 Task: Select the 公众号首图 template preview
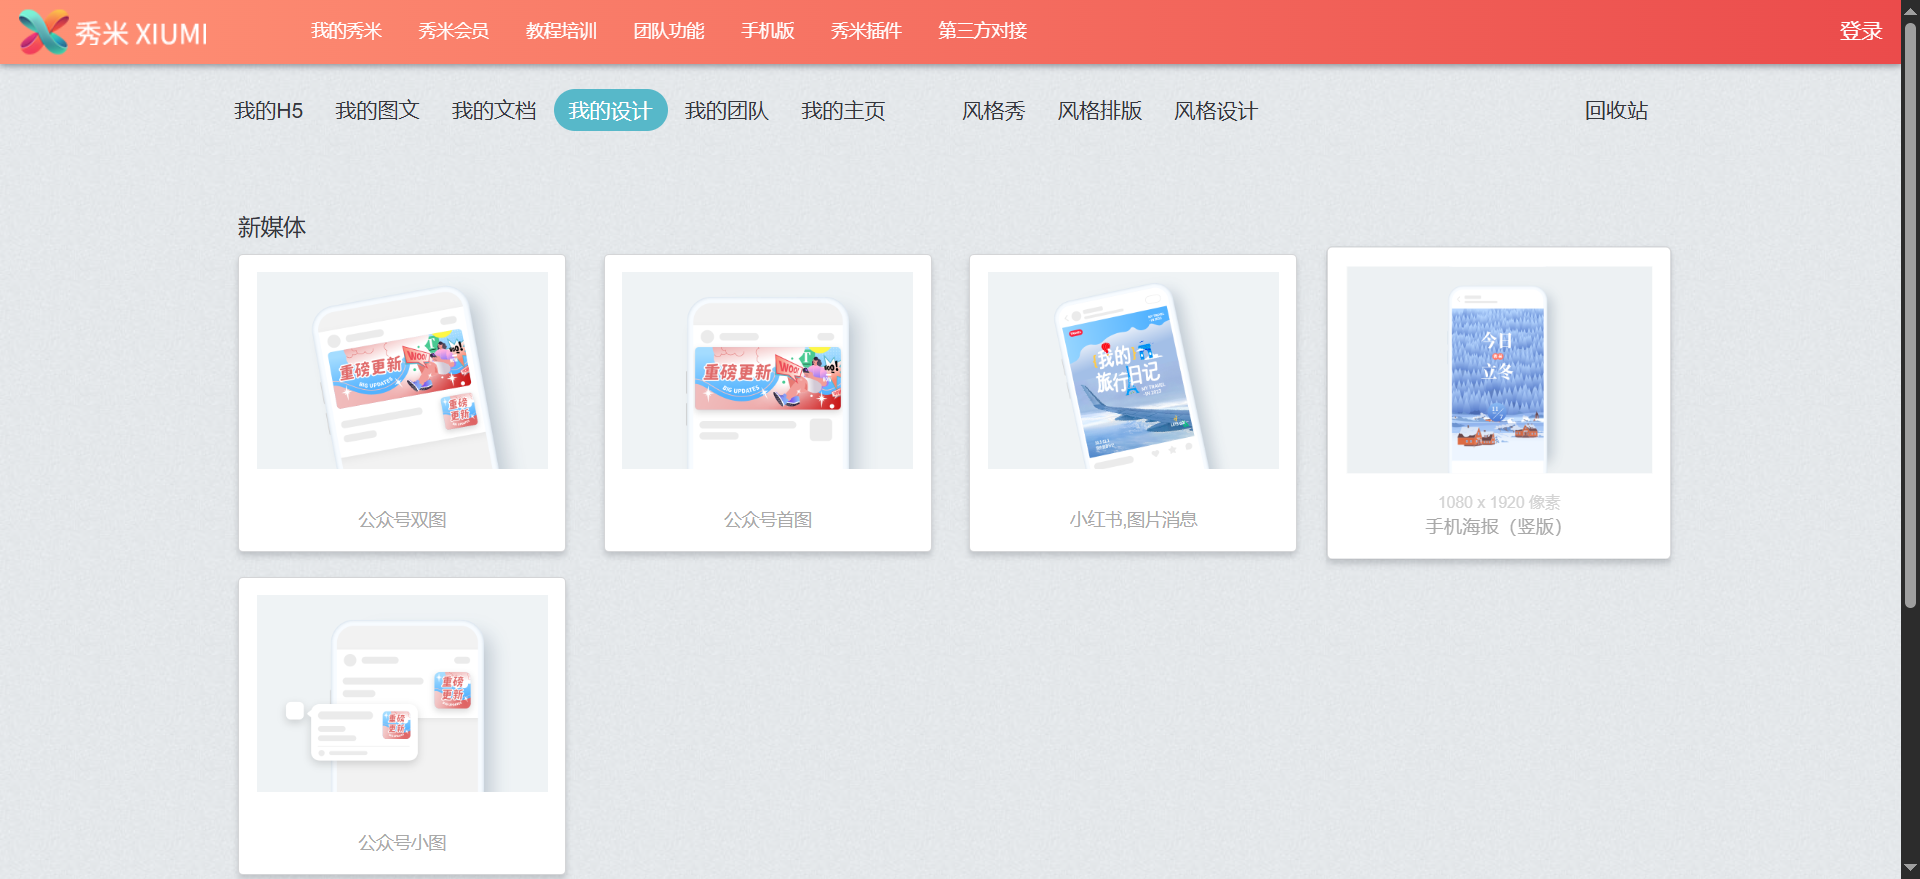point(767,370)
